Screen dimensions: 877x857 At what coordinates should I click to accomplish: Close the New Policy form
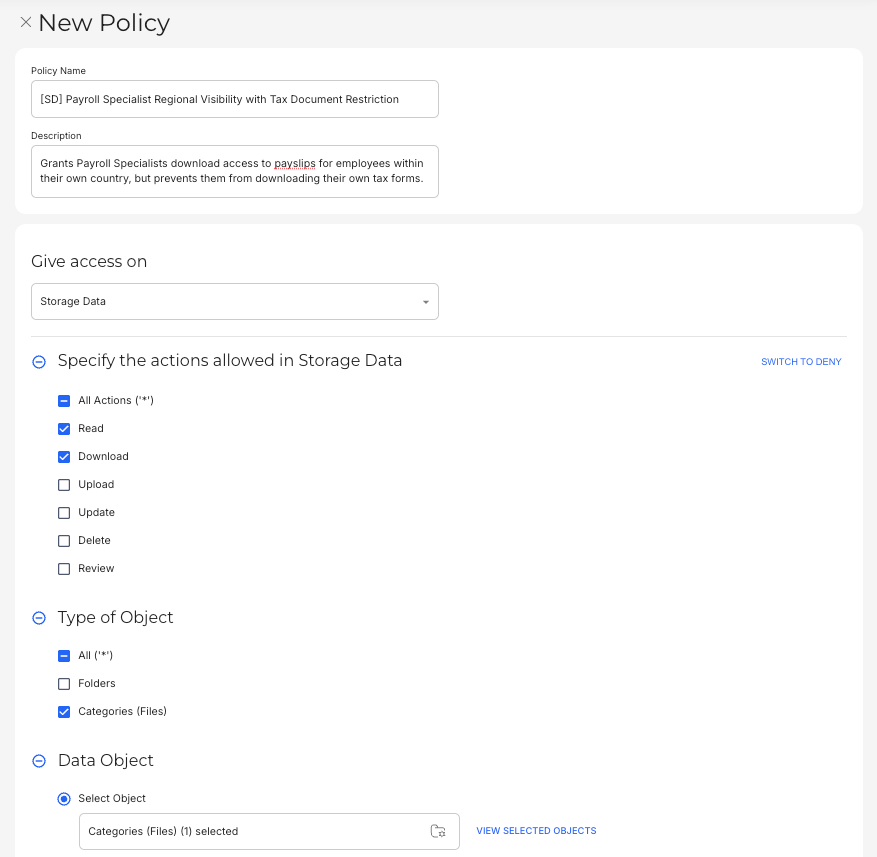pyautogui.click(x=26, y=22)
